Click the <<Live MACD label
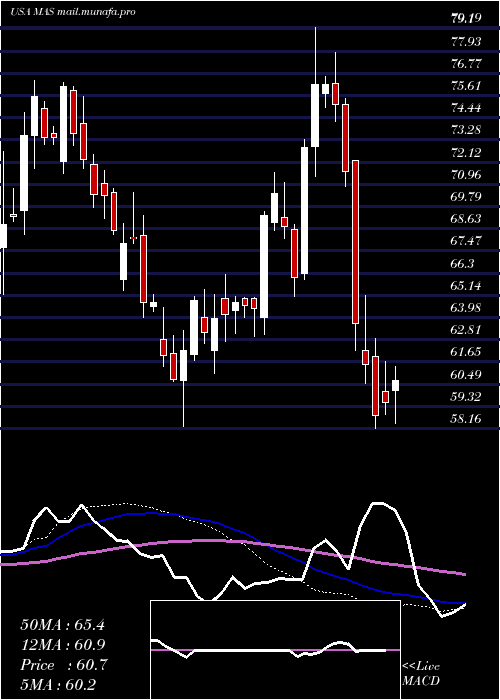 [421, 673]
